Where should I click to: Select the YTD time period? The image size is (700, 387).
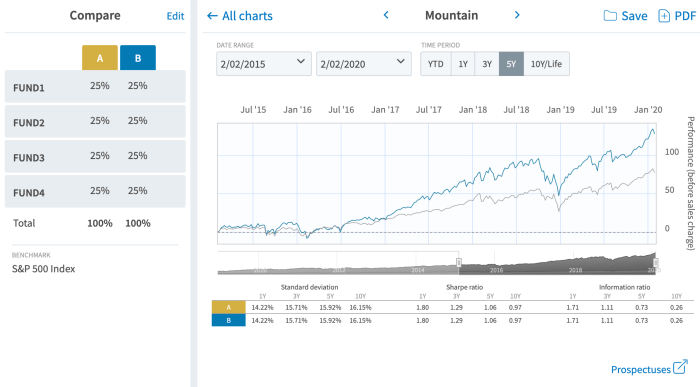[x=436, y=64]
